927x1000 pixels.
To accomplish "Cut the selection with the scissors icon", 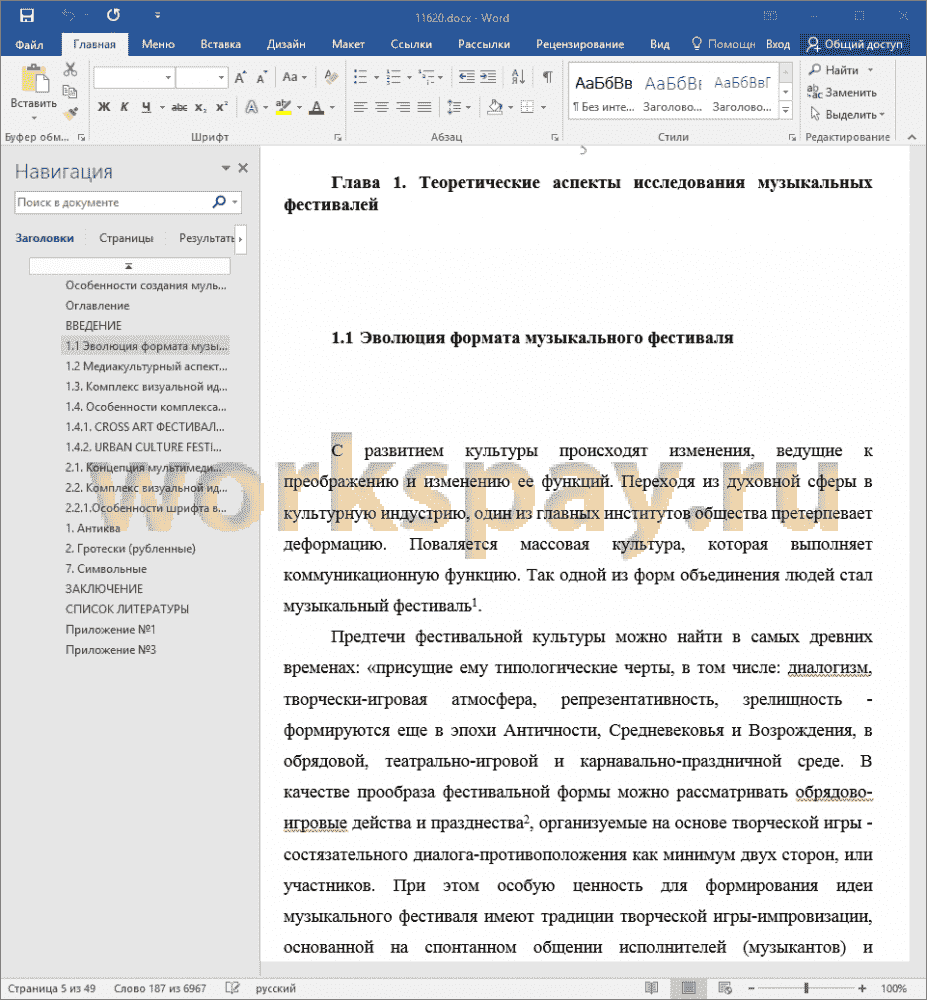I will tap(70, 70).
